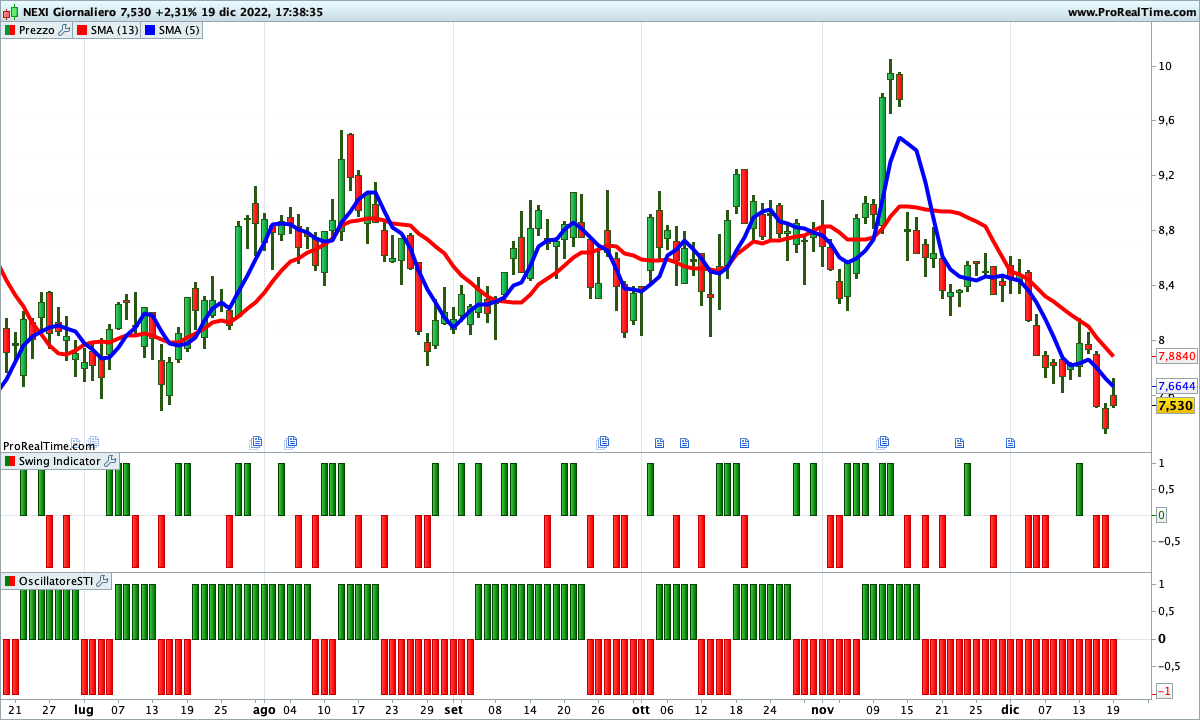
Task: Click the Swing Indicator wrench icon
Action: (110, 461)
